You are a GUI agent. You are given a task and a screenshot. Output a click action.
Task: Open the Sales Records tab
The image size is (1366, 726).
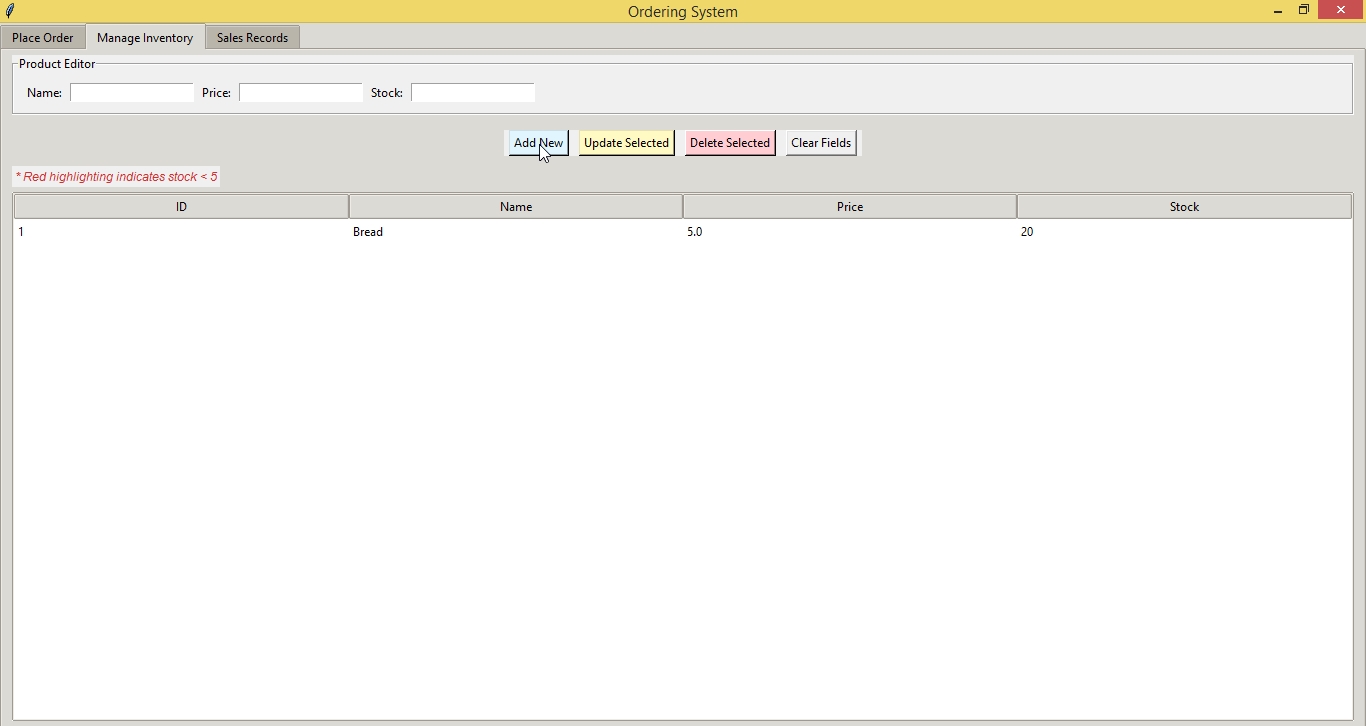(x=252, y=38)
